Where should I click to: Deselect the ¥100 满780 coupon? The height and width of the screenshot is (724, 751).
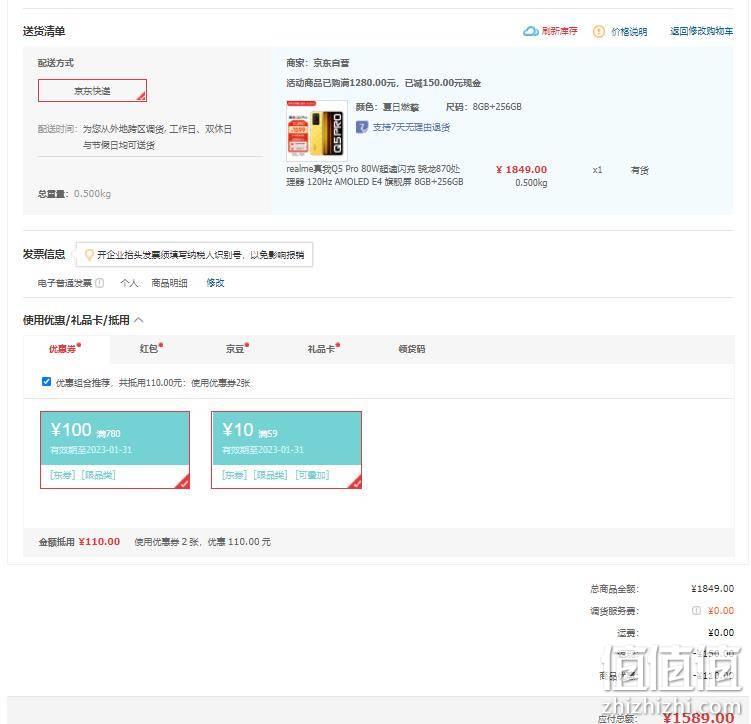click(x=115, y=450)
